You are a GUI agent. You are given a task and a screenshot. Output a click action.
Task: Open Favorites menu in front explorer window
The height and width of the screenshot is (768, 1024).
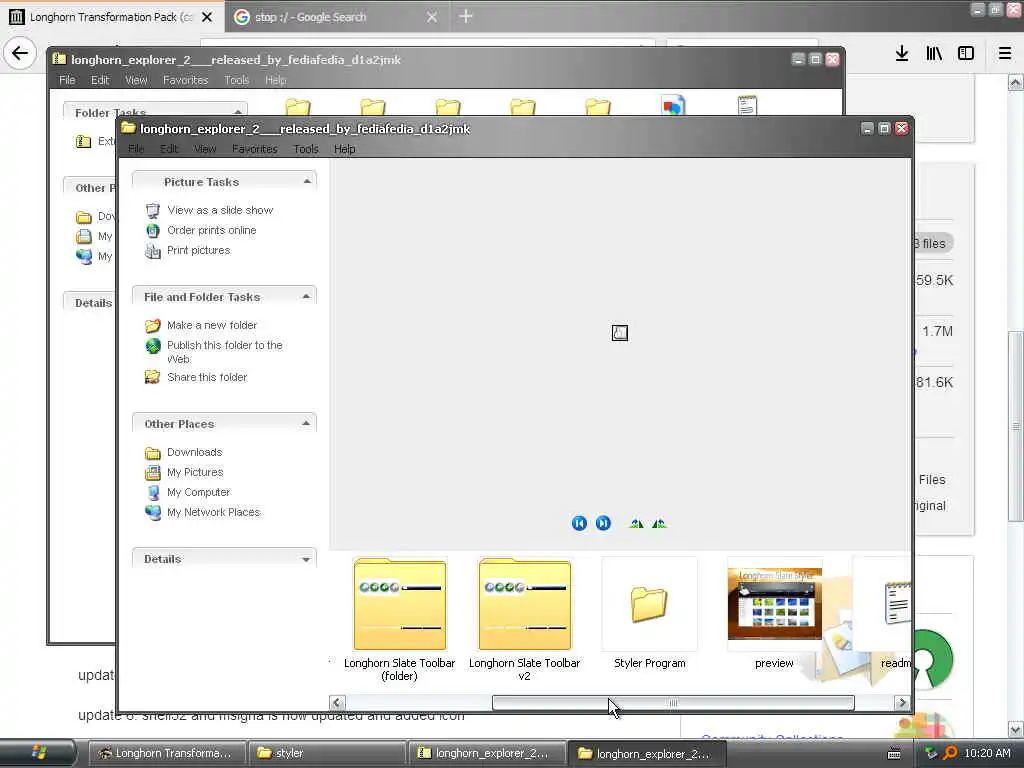pos(255,149)
